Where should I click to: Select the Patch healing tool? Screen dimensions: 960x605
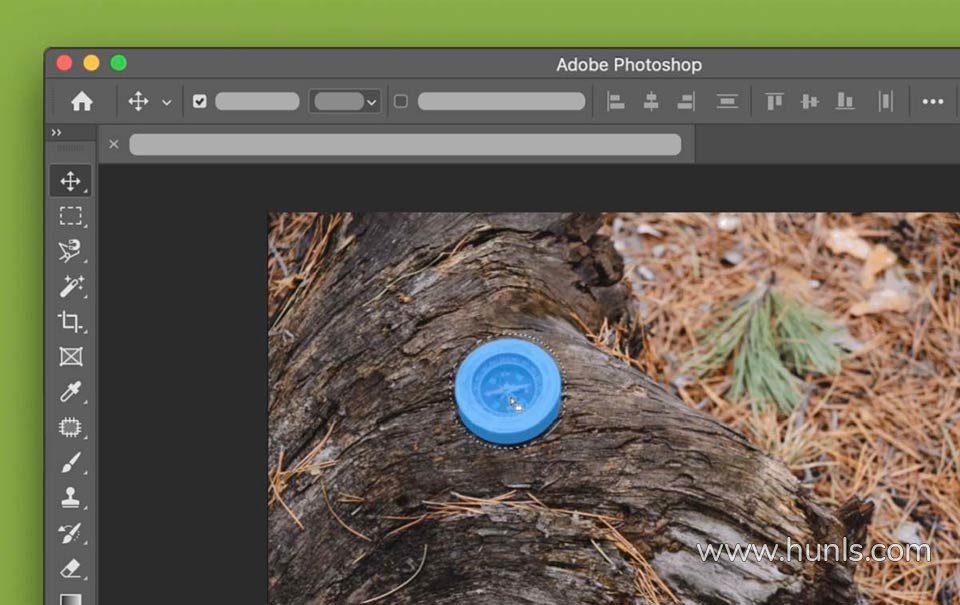tap(70, 427)
